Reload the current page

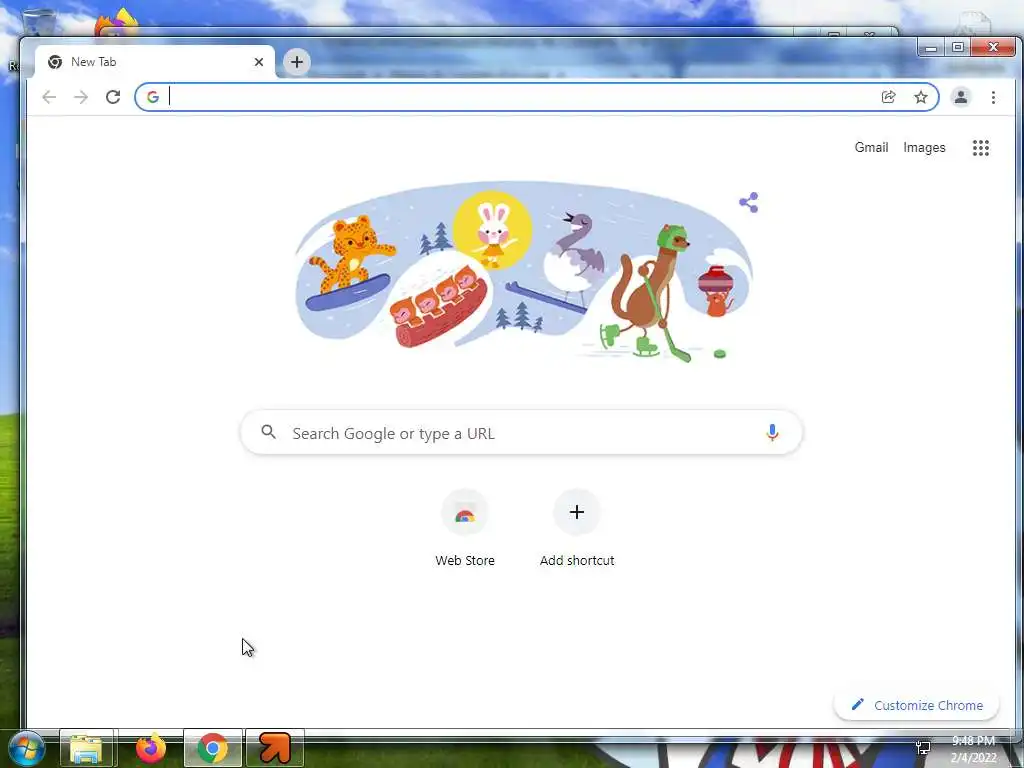[113, 97]
